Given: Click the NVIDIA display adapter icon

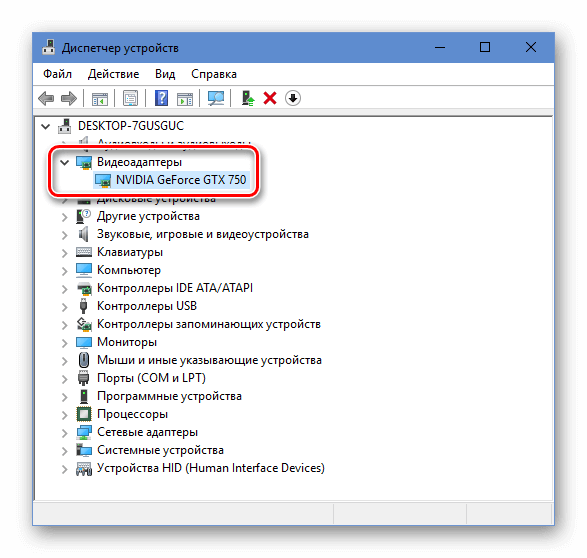Looking at the screenshot, I should (103, 180).
